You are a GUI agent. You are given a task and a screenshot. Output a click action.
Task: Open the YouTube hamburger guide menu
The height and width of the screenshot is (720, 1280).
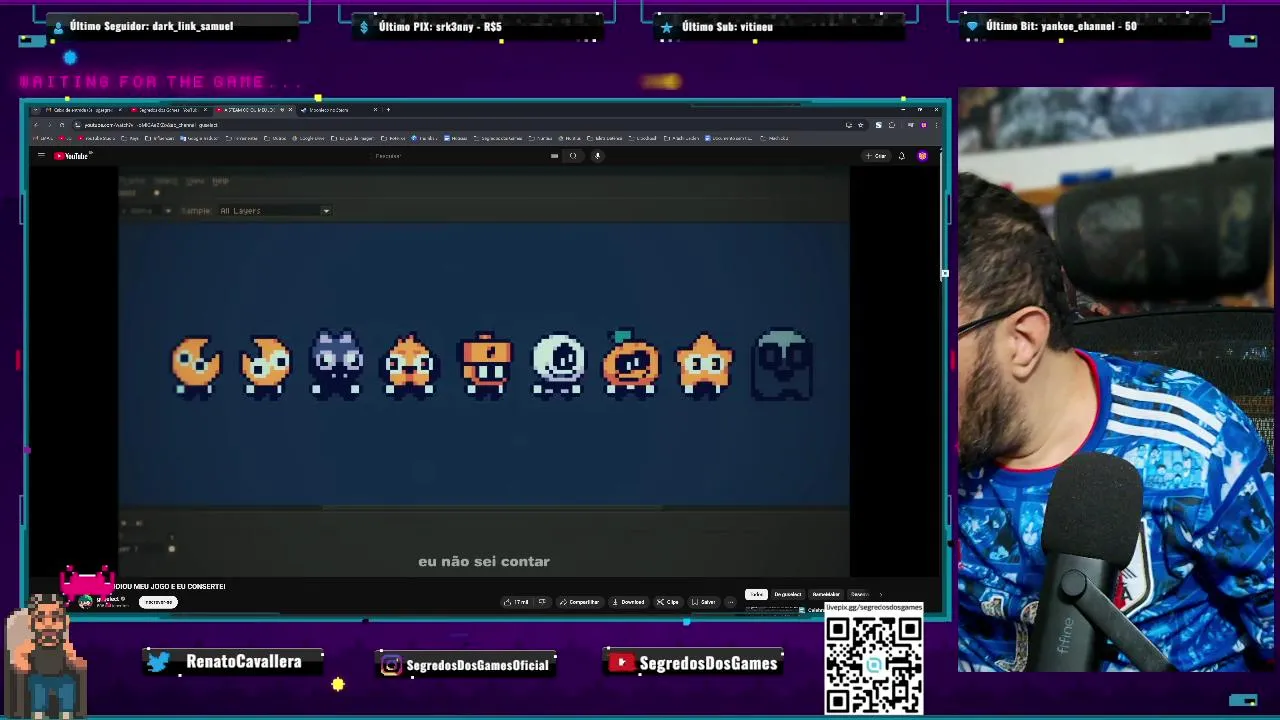41,156
